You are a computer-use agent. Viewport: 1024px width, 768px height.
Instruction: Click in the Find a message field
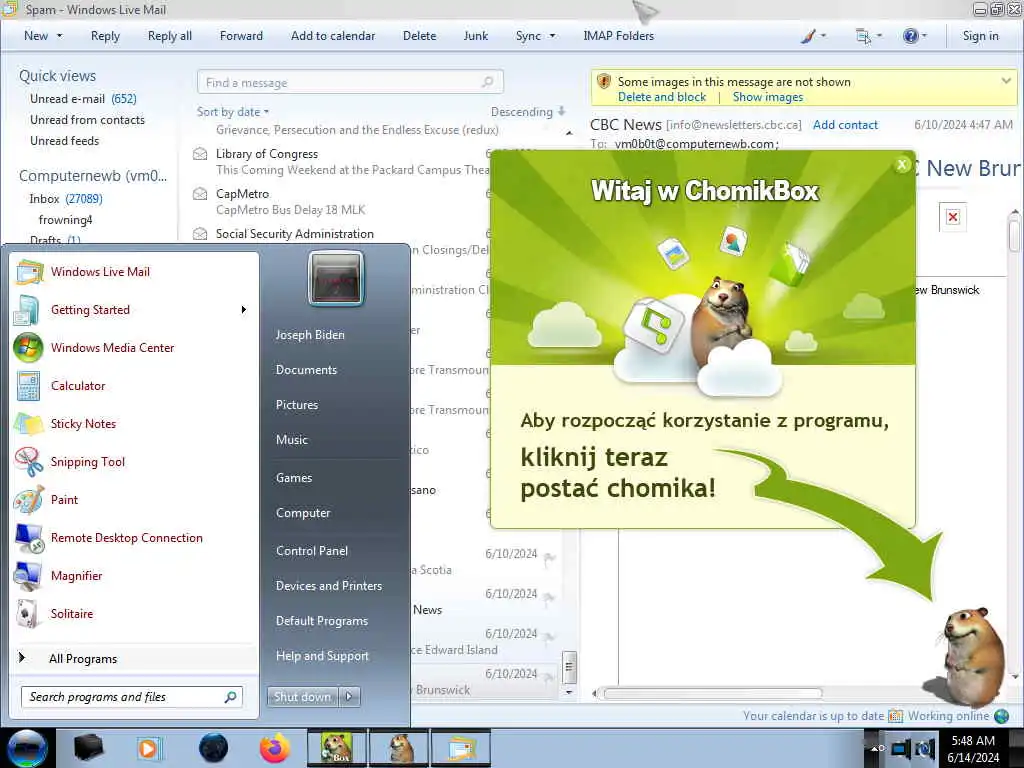tap(350, 82)
